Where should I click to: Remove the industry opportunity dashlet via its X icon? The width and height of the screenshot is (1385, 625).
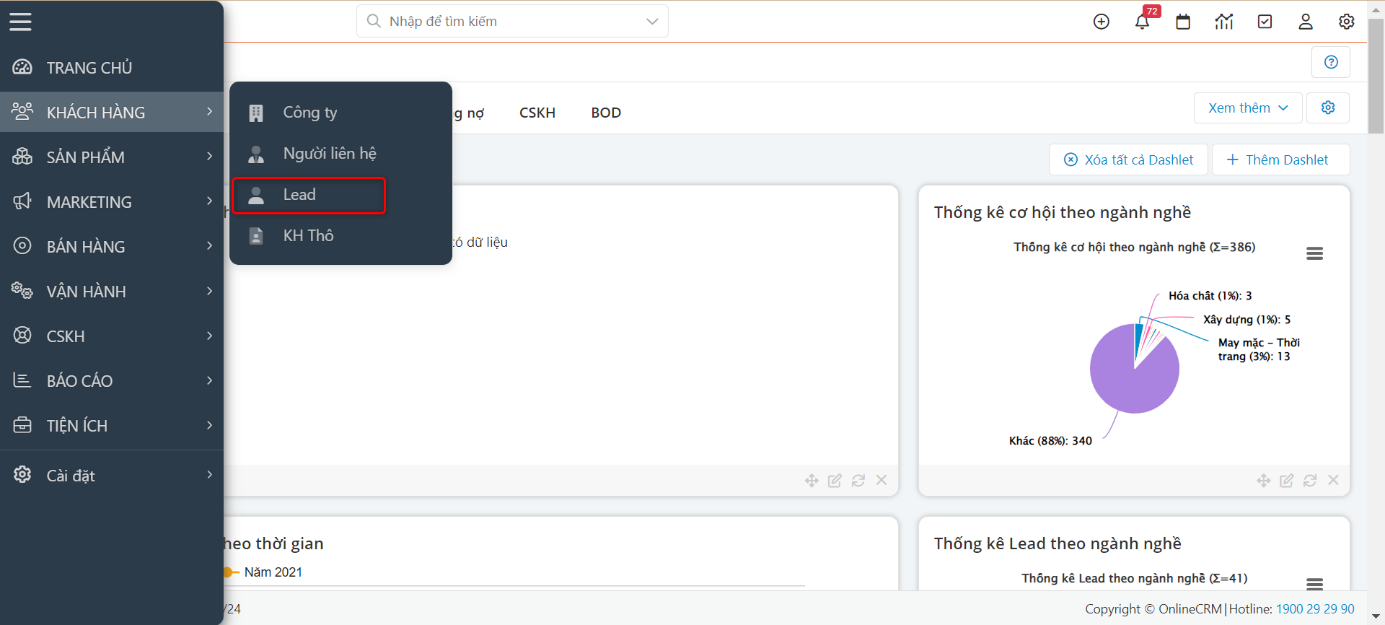[x=1333, y=480]
